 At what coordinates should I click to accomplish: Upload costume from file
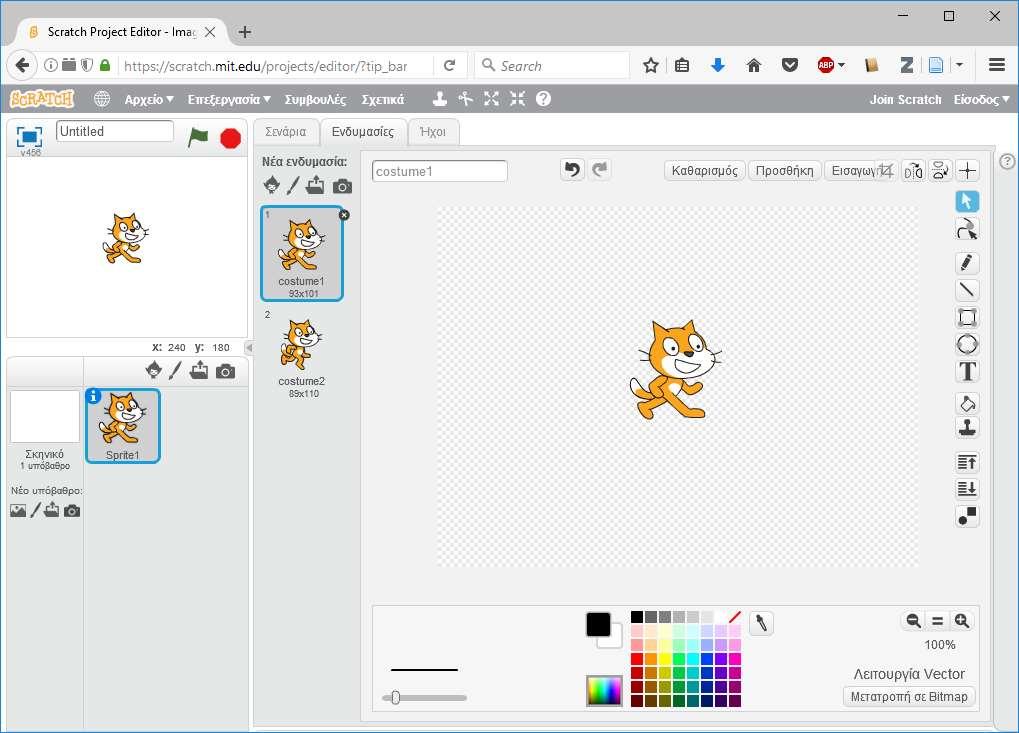(315, 186)
